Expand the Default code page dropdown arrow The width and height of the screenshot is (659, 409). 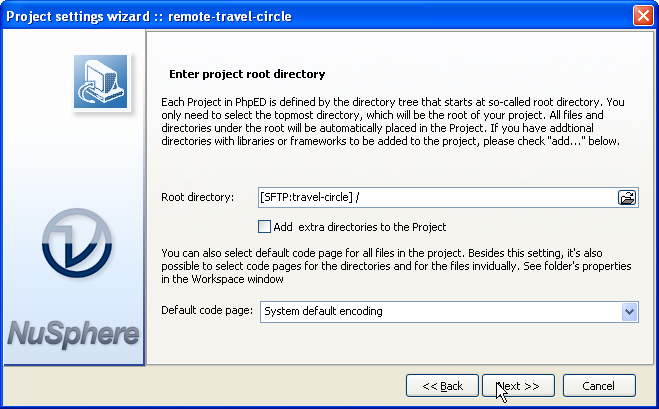pos(629,312)
